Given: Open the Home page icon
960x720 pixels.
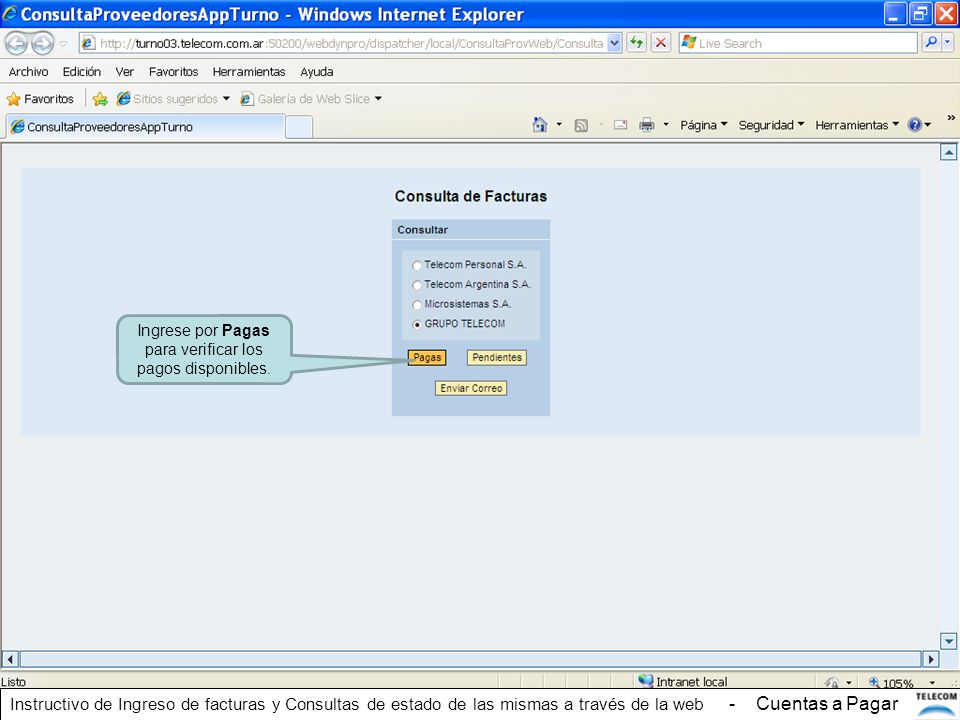Looking at the screenshot, I should click(539, 125).
